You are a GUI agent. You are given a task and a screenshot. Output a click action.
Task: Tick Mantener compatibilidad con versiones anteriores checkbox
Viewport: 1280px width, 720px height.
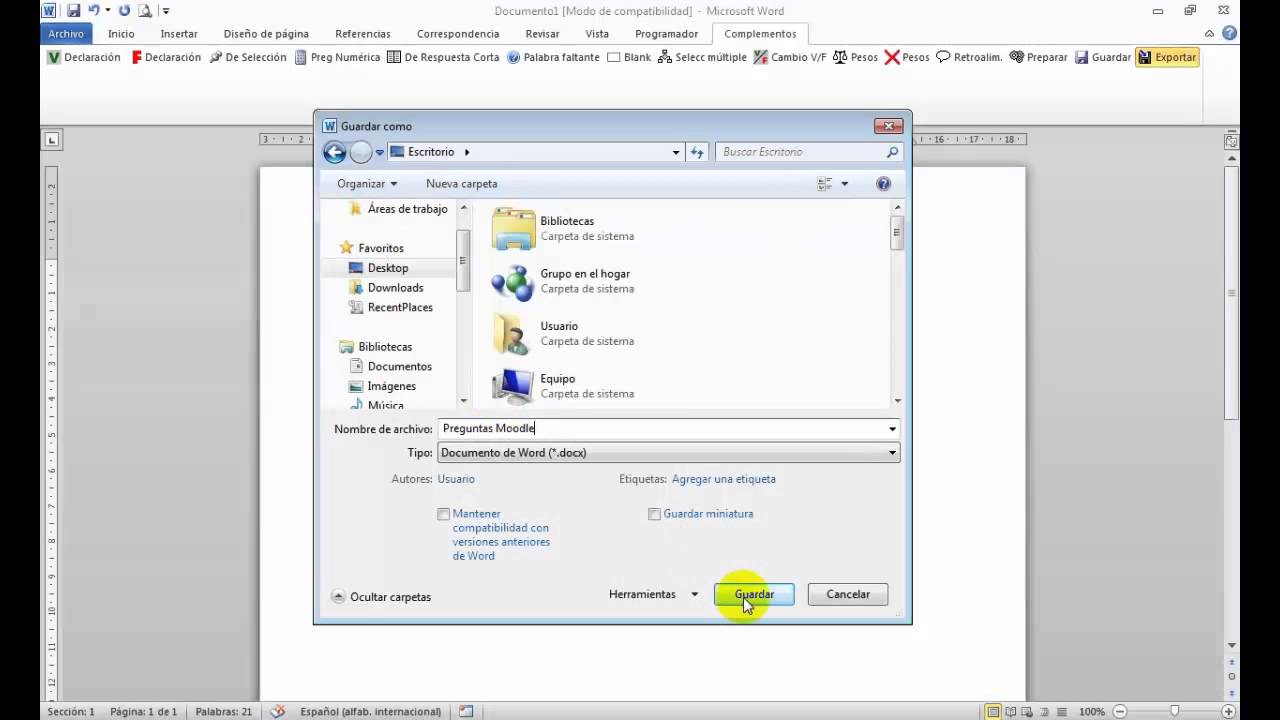point(443,514)
